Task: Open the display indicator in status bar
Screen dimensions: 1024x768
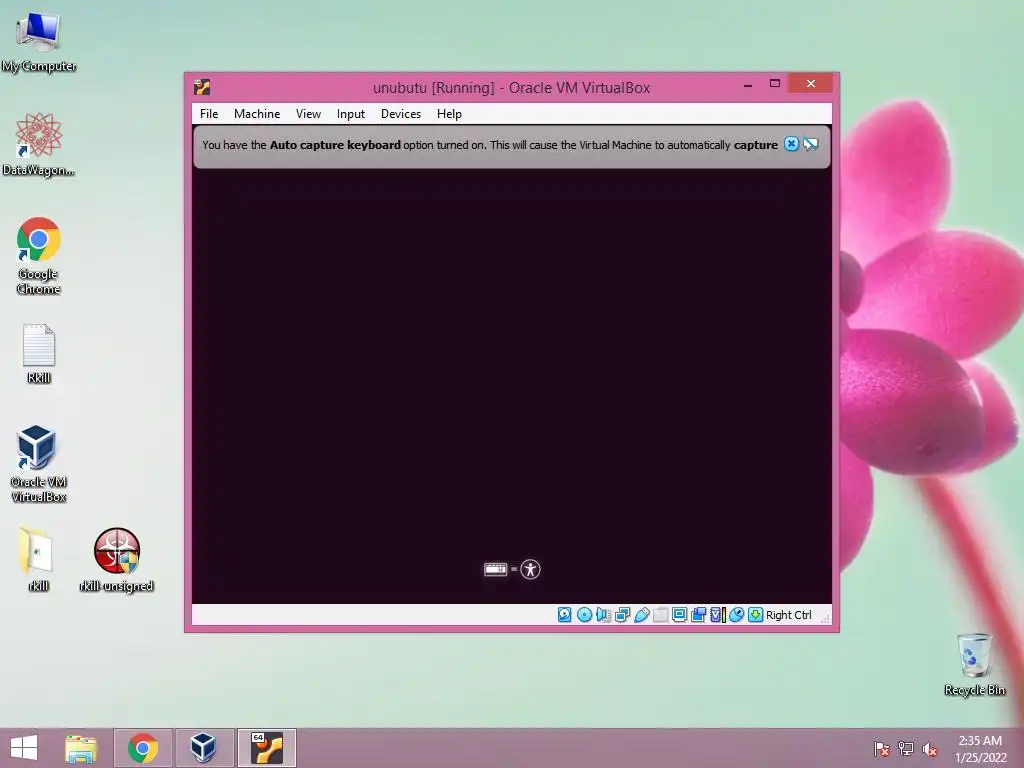Action: [x=679, y=615]
